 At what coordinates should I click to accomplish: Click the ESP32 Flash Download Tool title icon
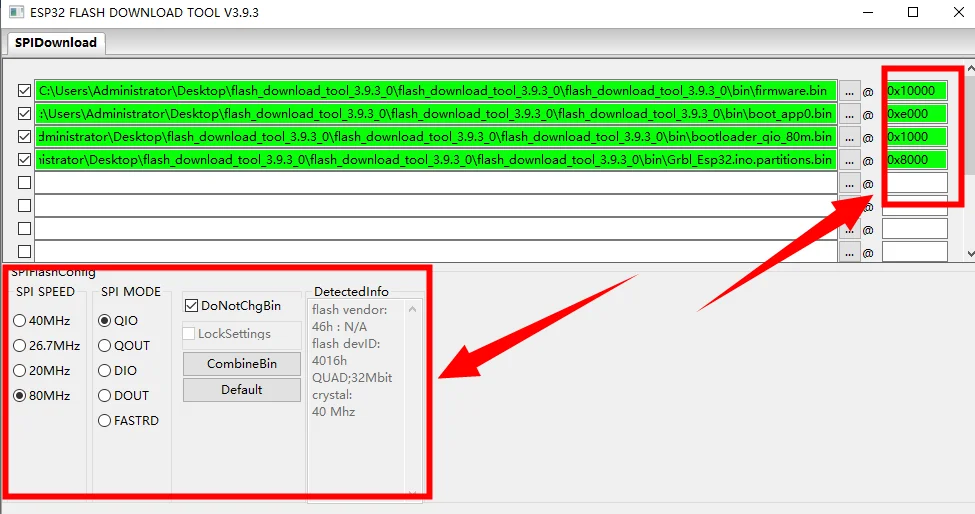pyautogui.click(x=16, y=12)
